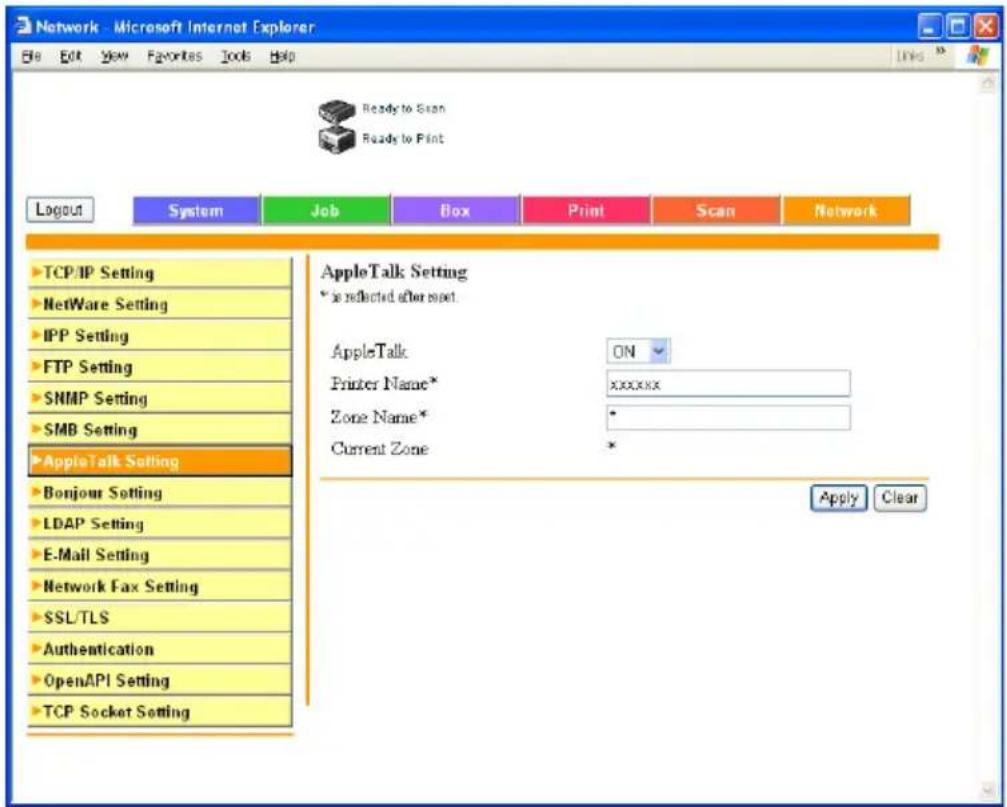Click the printer status icon
Screen dimensions: 1007x807
click(337, 139)
